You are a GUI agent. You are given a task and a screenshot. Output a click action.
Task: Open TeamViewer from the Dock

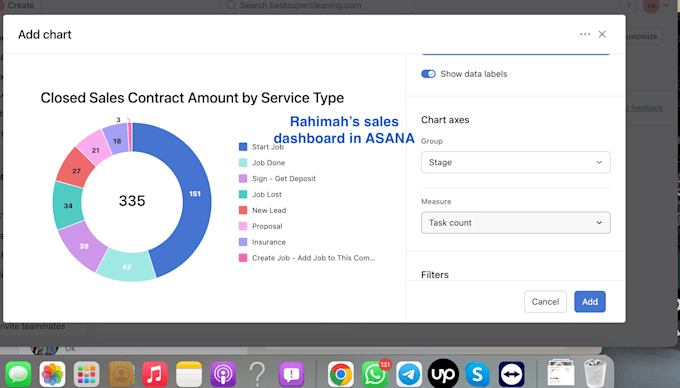click(512, 374)
